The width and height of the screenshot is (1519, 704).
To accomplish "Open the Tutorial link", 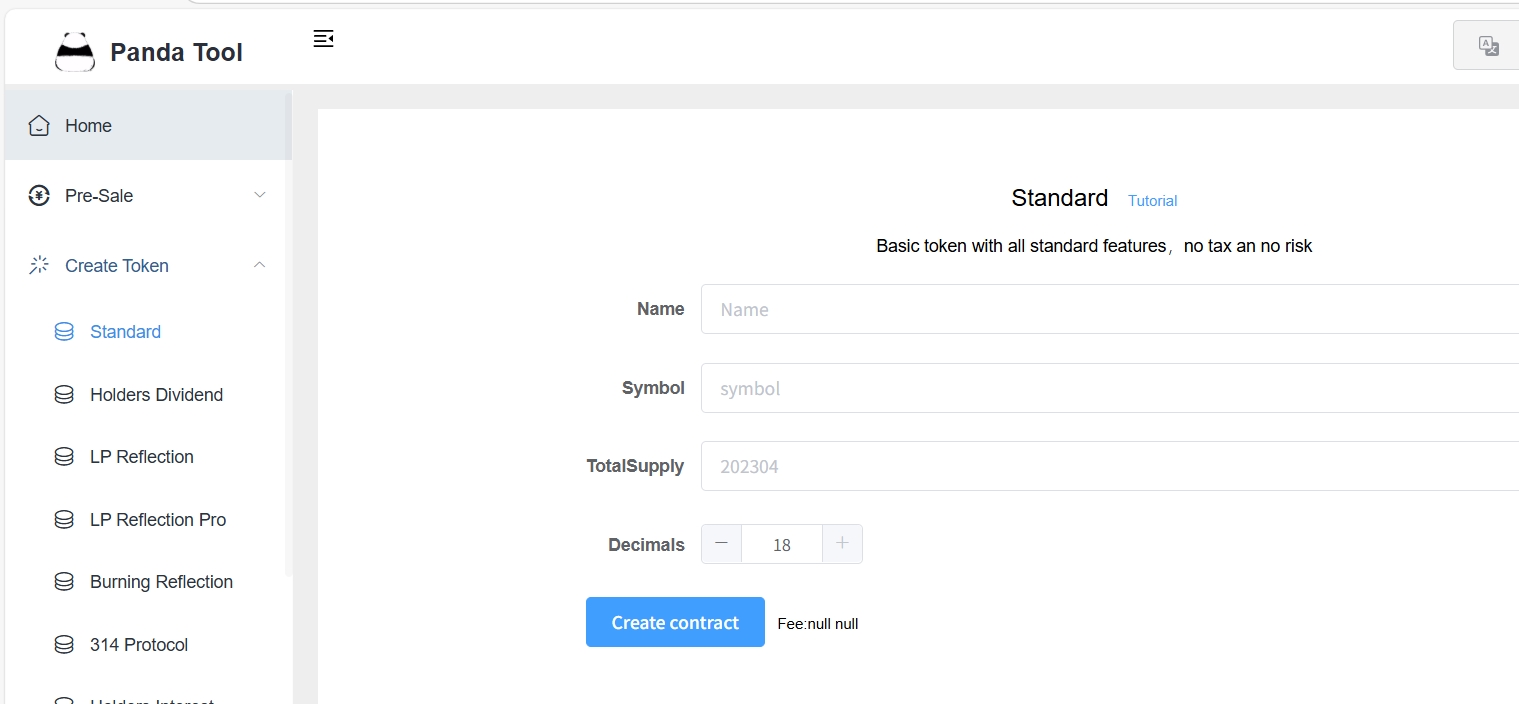I will click(x=1152, y=201).
